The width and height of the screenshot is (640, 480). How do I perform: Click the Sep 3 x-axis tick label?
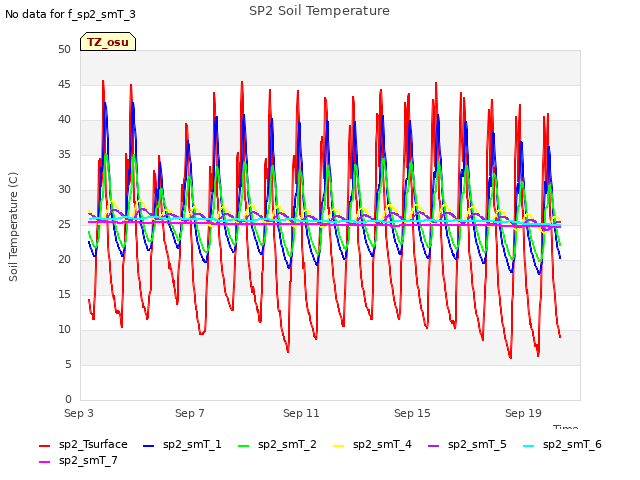coord(79,413)
